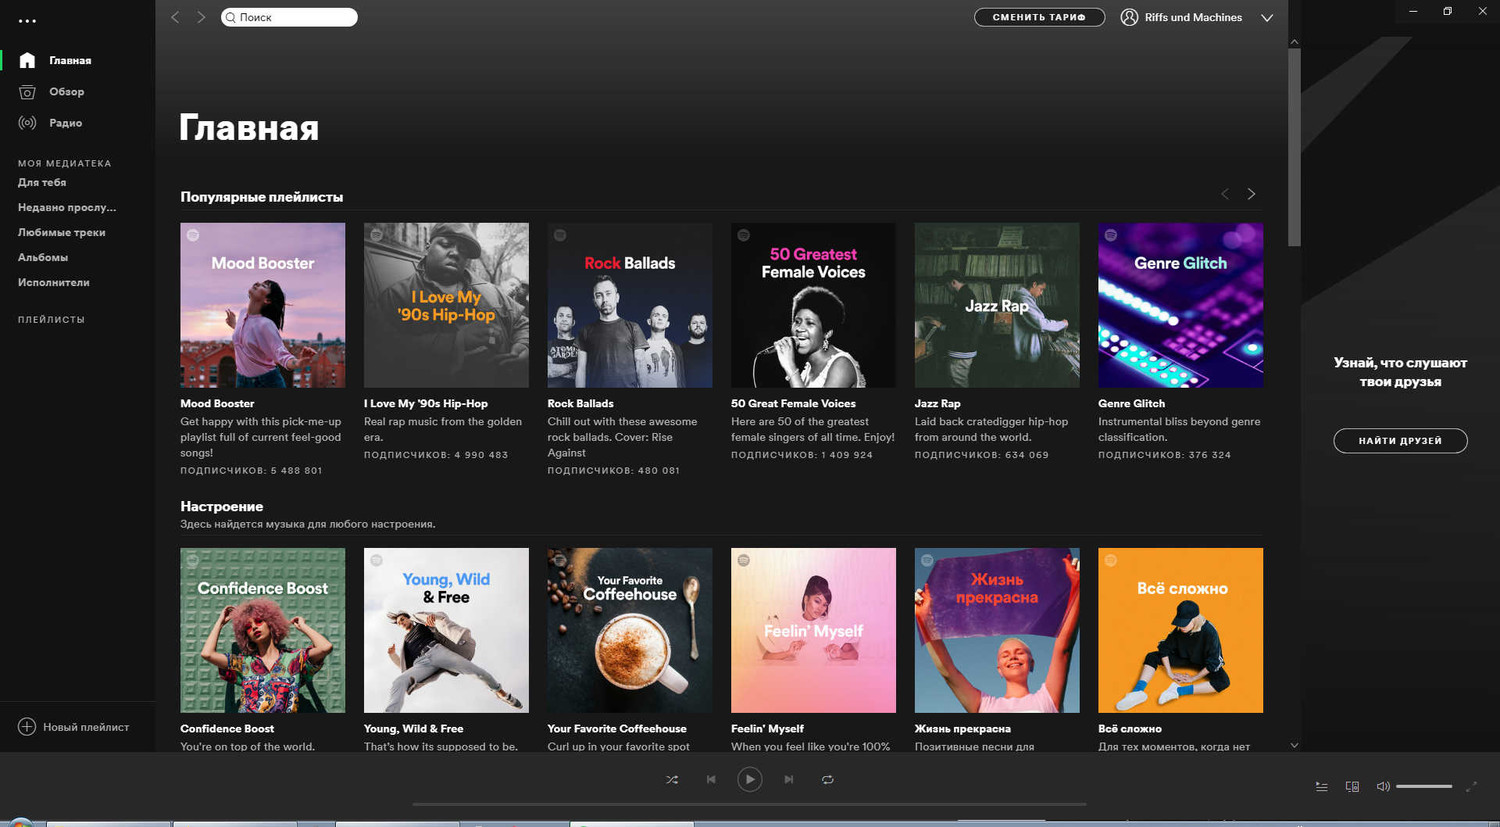This screenshot has width=1500, height=827.
Task: Toggle shuffle playback
Action: 672,779
